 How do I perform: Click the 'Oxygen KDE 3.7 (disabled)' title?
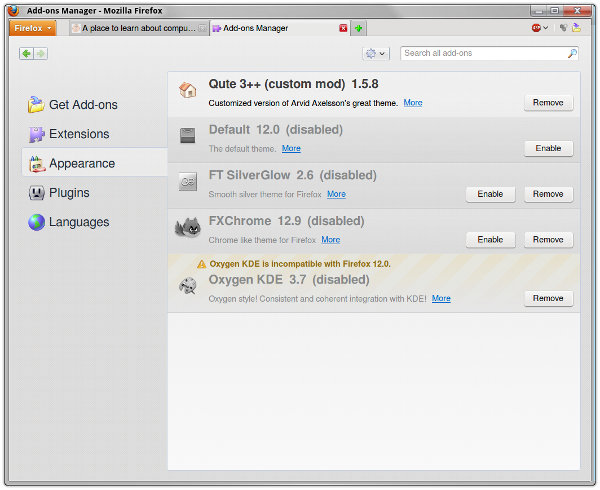point(289,280)
